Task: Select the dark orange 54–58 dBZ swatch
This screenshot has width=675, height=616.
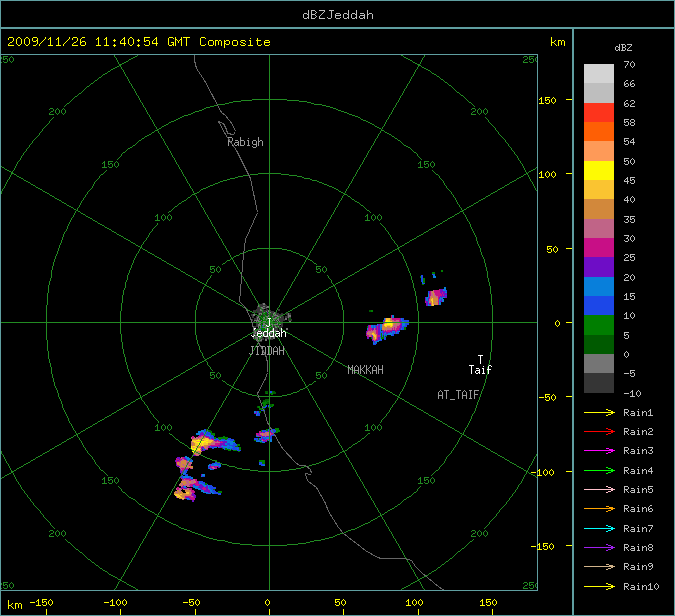Action: 599,131
